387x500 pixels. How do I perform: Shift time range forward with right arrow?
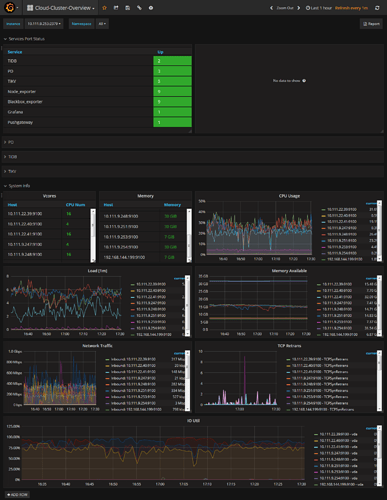[x=299, y=8]
